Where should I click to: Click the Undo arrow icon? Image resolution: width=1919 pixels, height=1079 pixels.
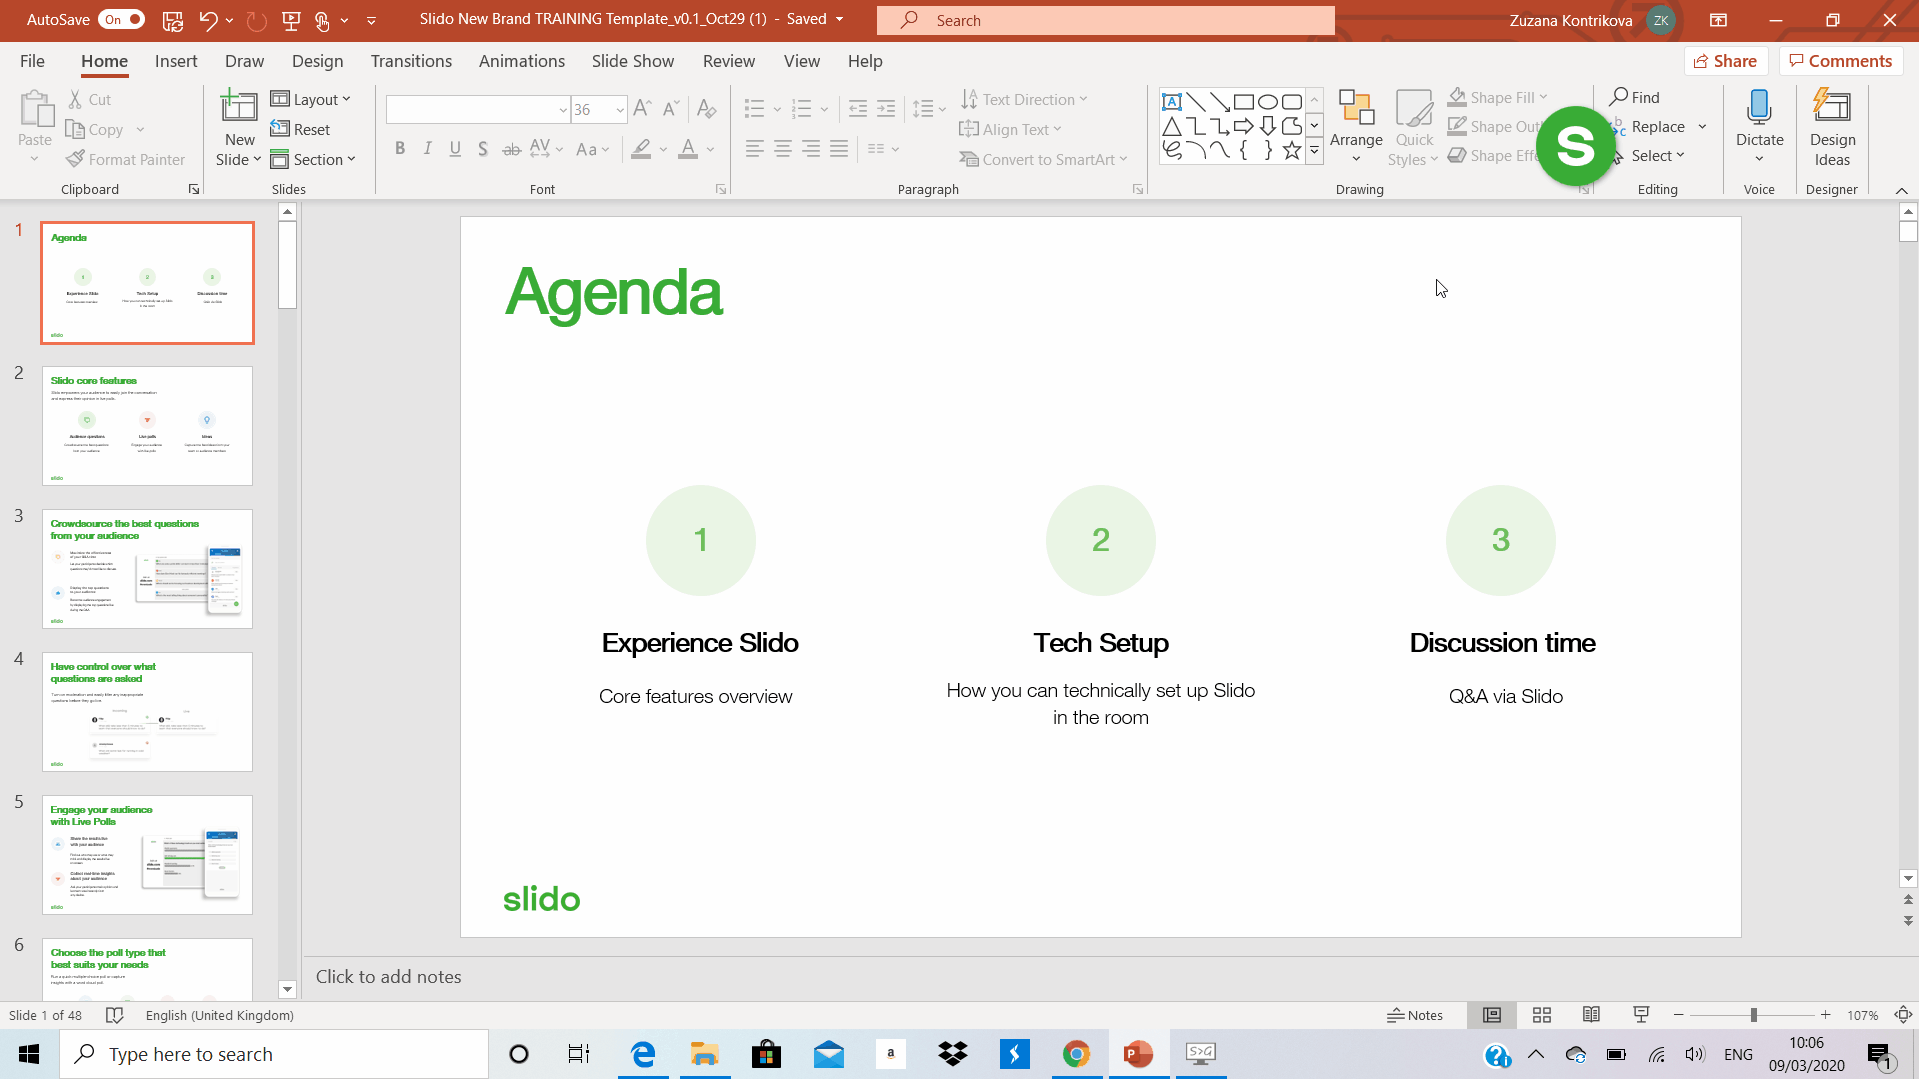coord(208,20)
